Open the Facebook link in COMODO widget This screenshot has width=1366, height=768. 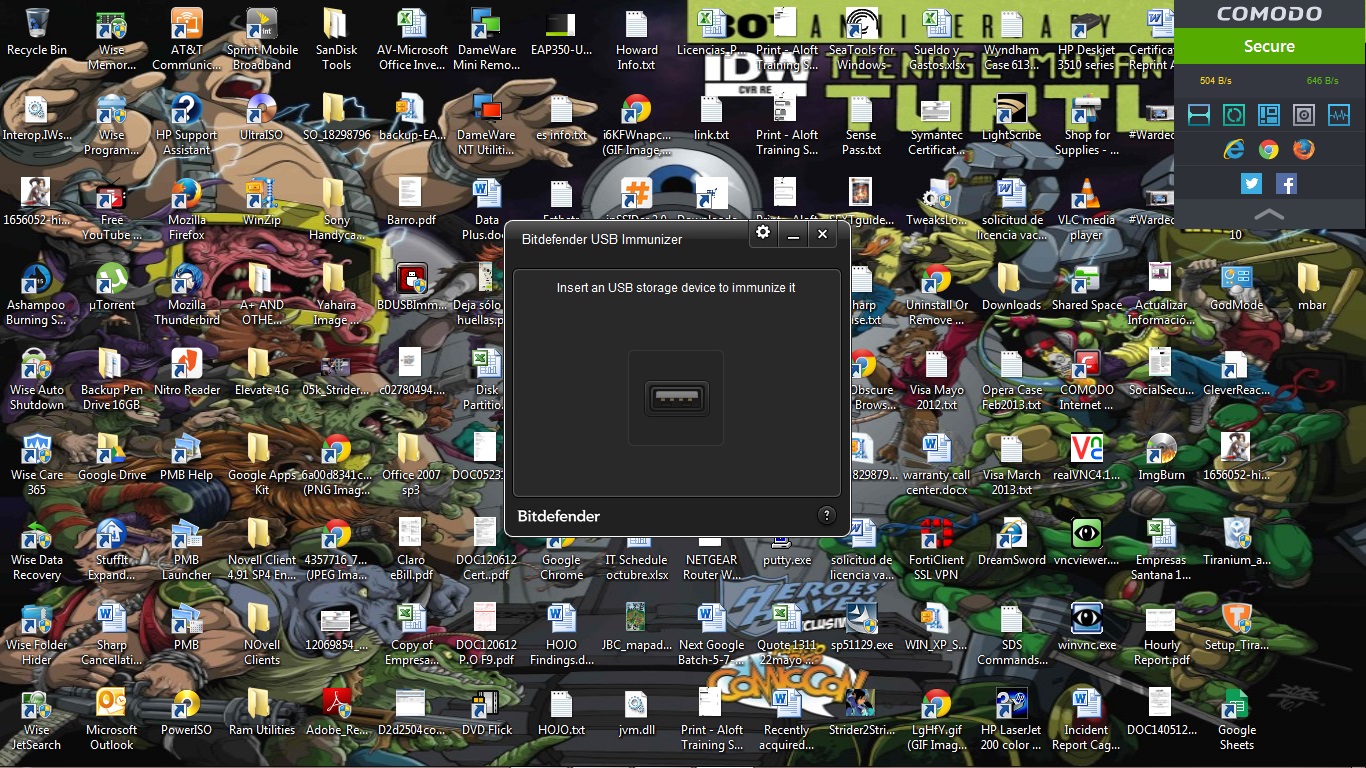tap(1287, 184)
